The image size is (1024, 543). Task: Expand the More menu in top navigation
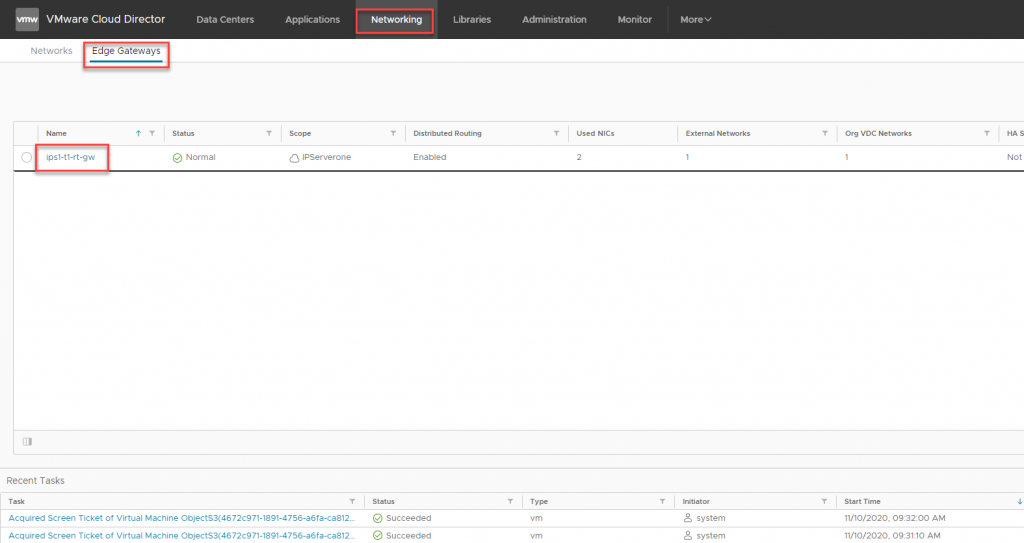pos(696,19)
